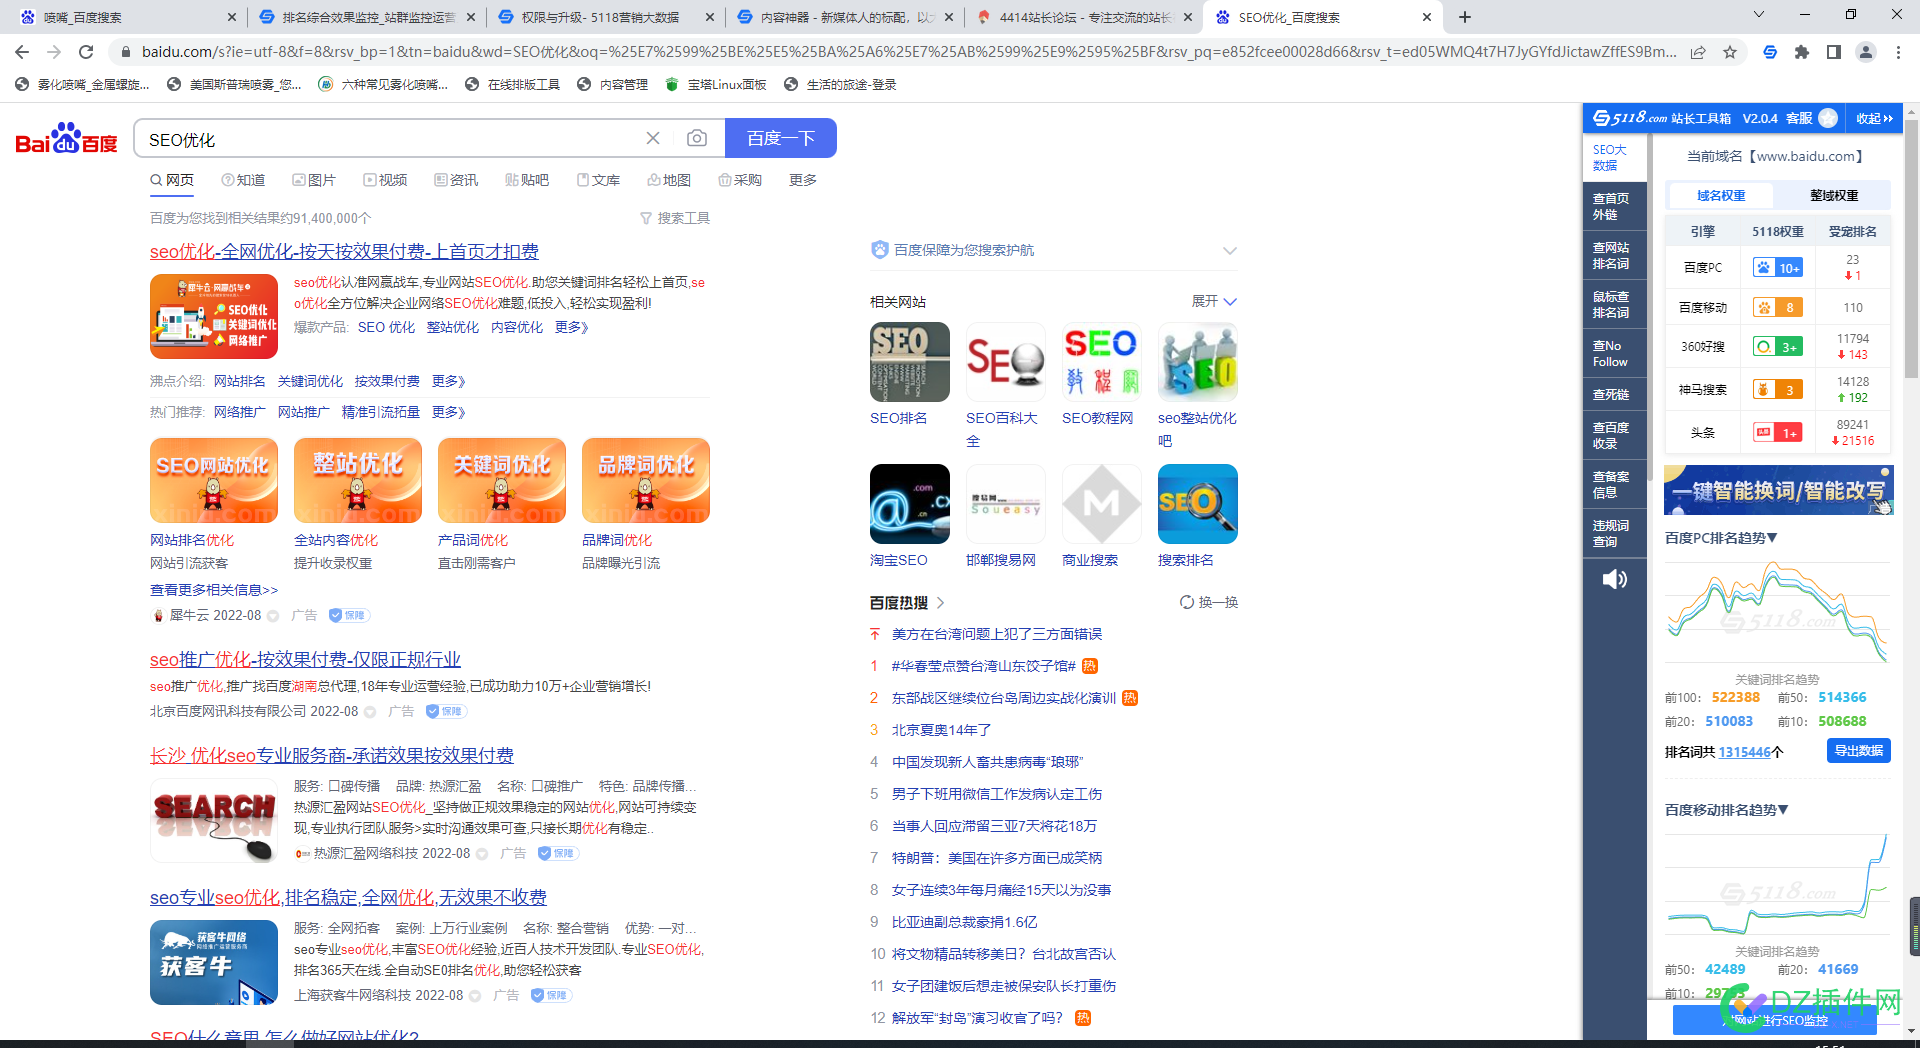Click the 5118.com logo in panel
Image resolution: width=1920 pixels, height=1048 pixels.
[x=1630, y=118]
